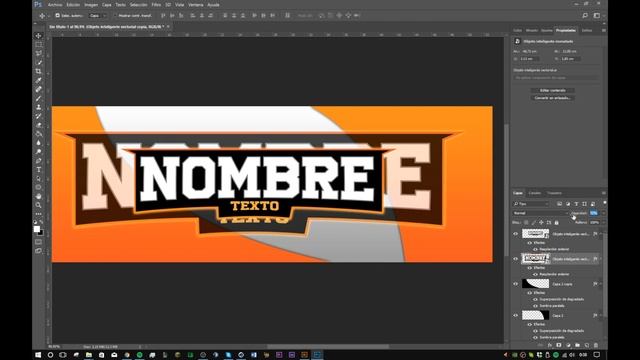The image size is (640, 360).
Task: Click the Editar contenido button
Action: pos(553,90)
